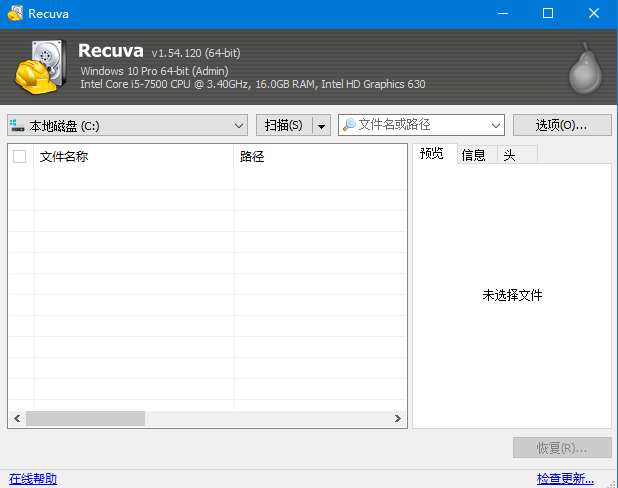618x488 pixels.
Task: Open 选项(O)... settings
Action: [562, 125]
